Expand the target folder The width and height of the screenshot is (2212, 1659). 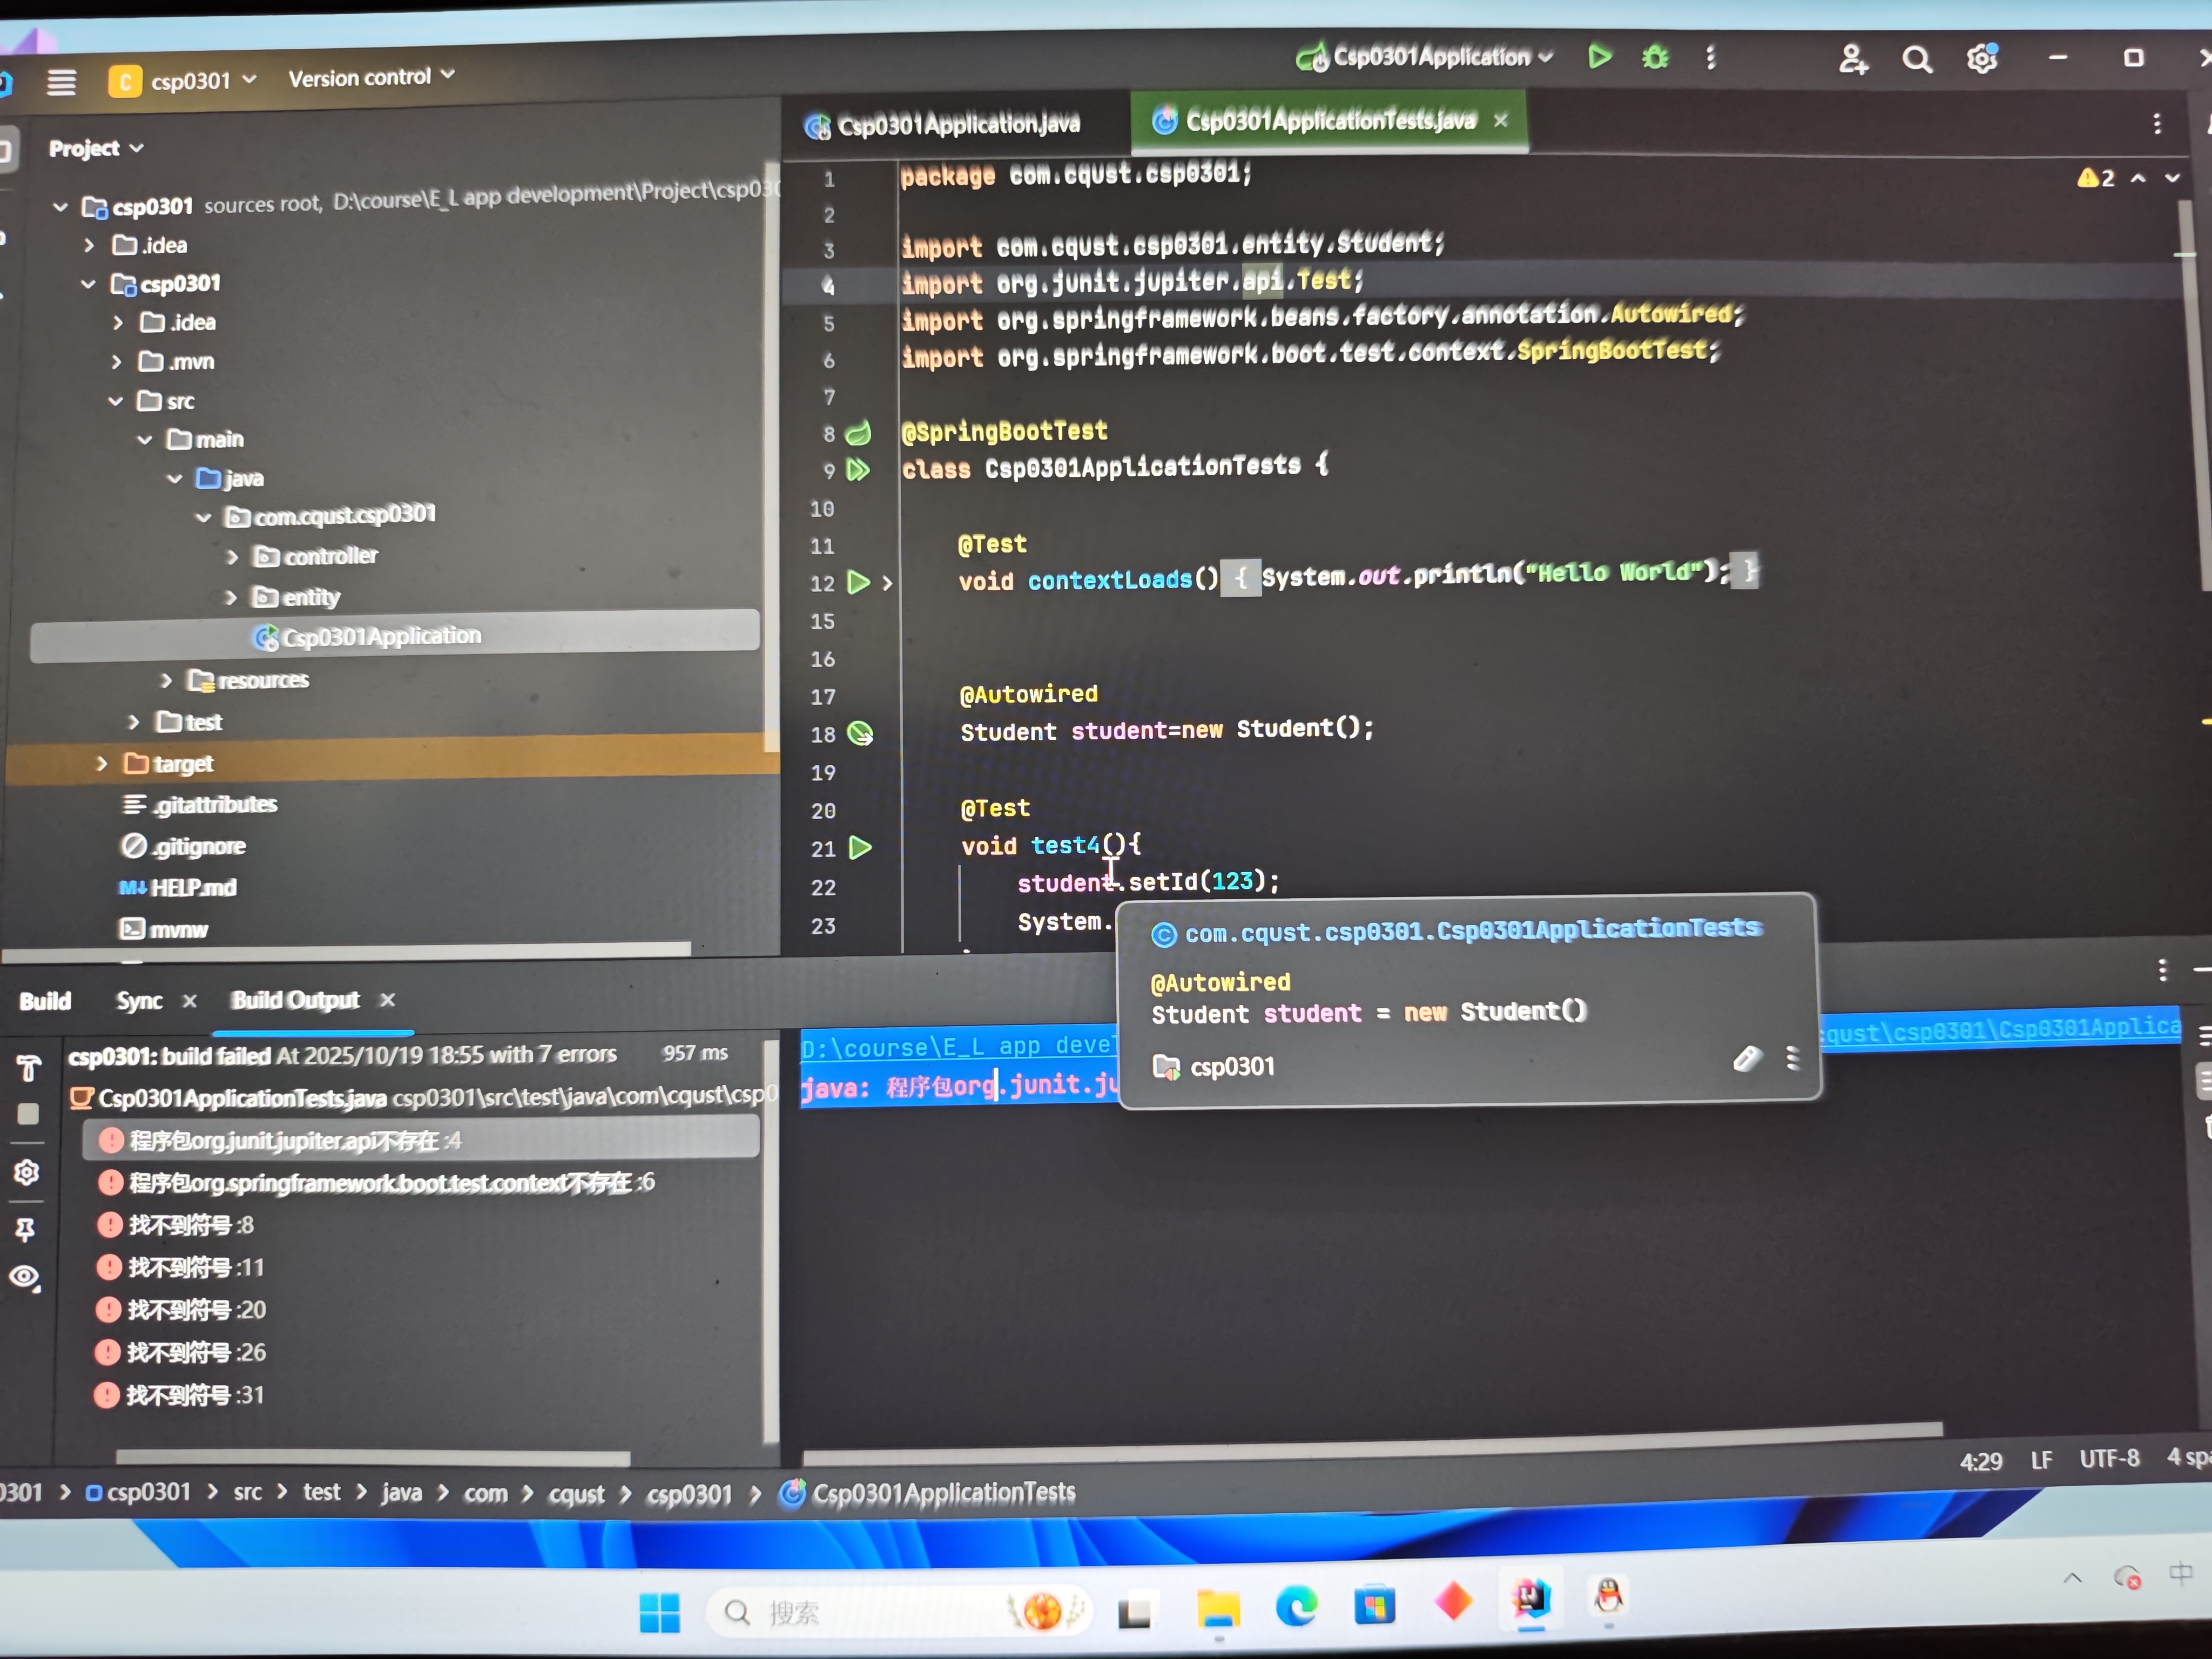click(x=102, y=764)
